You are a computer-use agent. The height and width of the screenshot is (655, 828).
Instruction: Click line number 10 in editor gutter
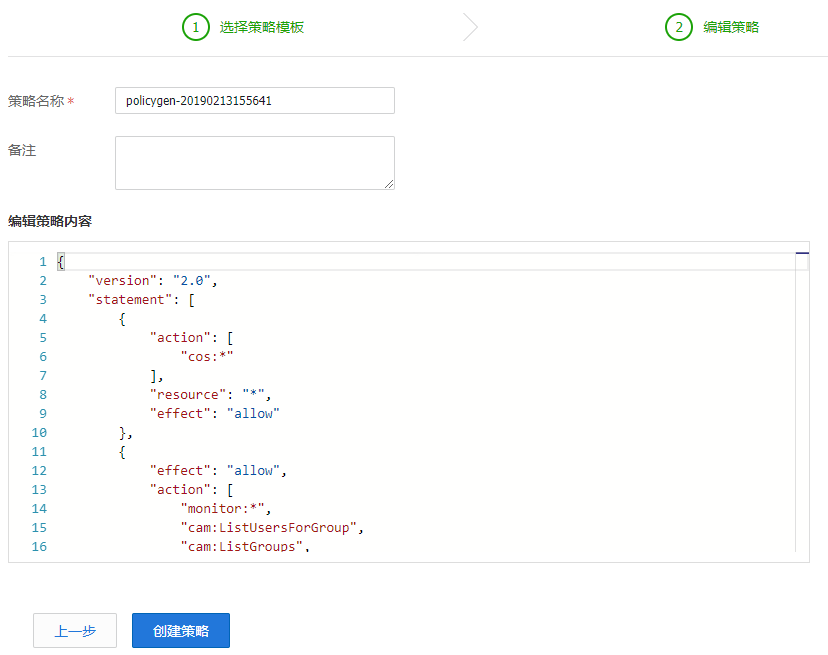click(x=39, y=433)
